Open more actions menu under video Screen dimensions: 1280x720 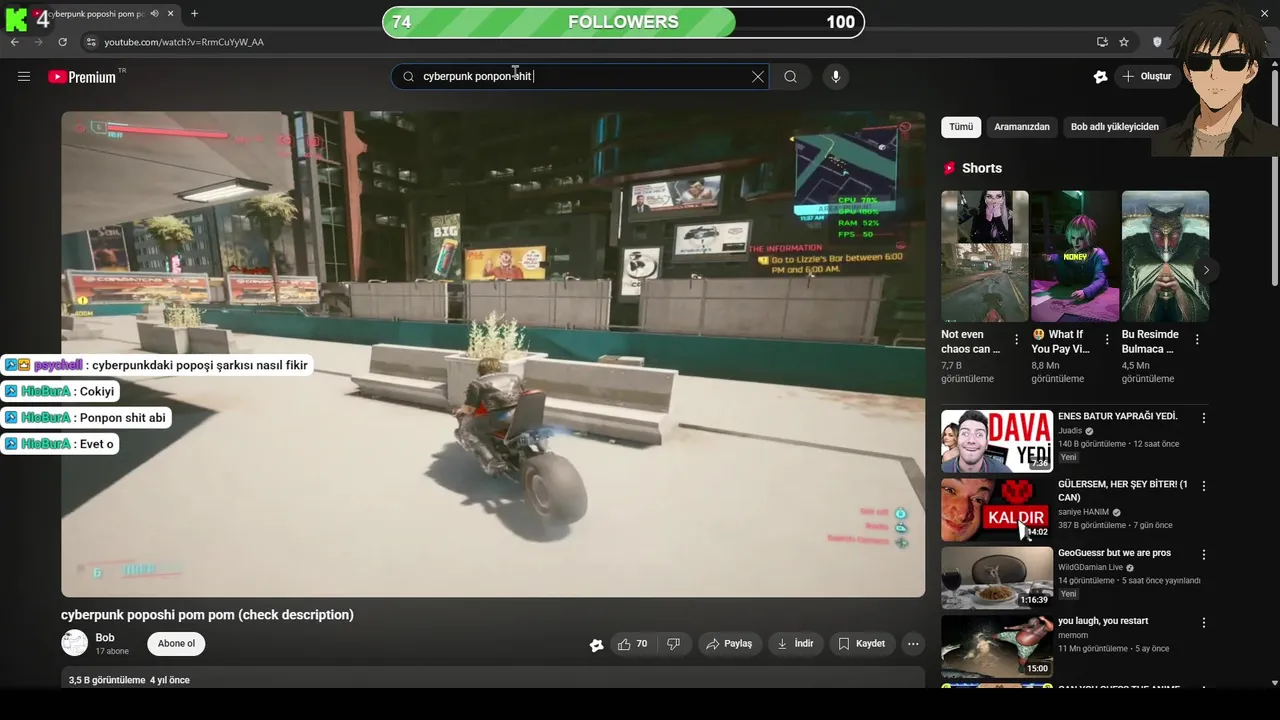tap(913, 644)
